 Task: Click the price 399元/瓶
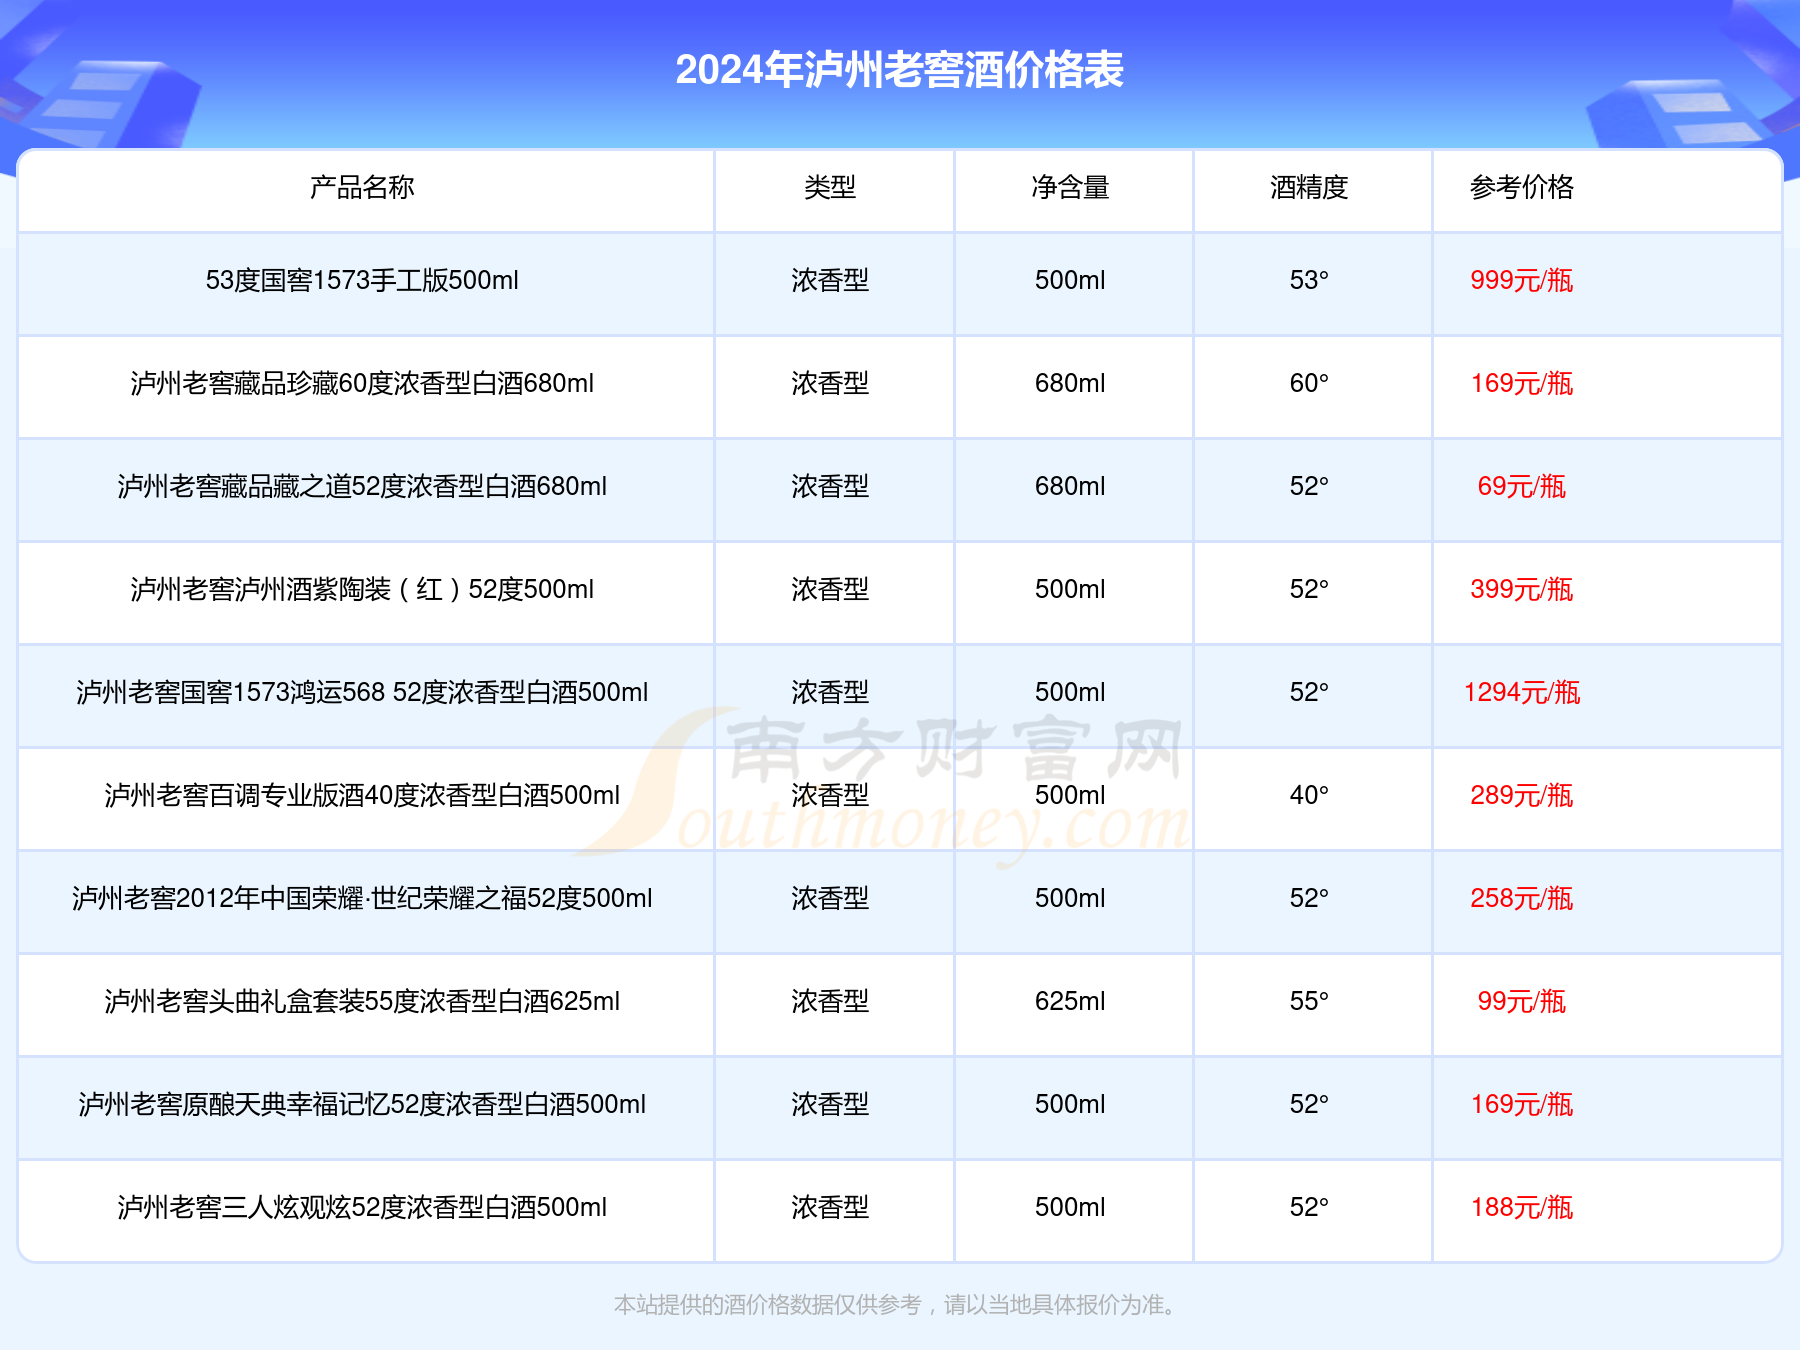pos(1522,589)
